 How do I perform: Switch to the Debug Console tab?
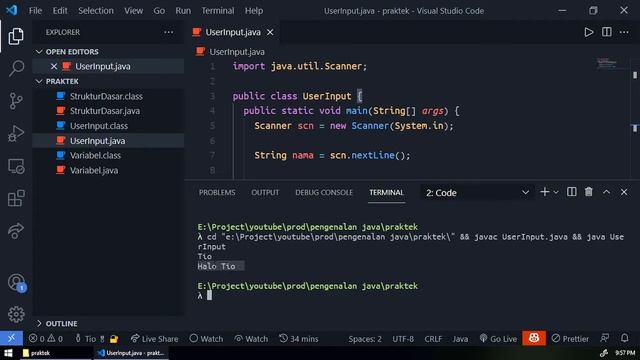[x=324, y=192]
